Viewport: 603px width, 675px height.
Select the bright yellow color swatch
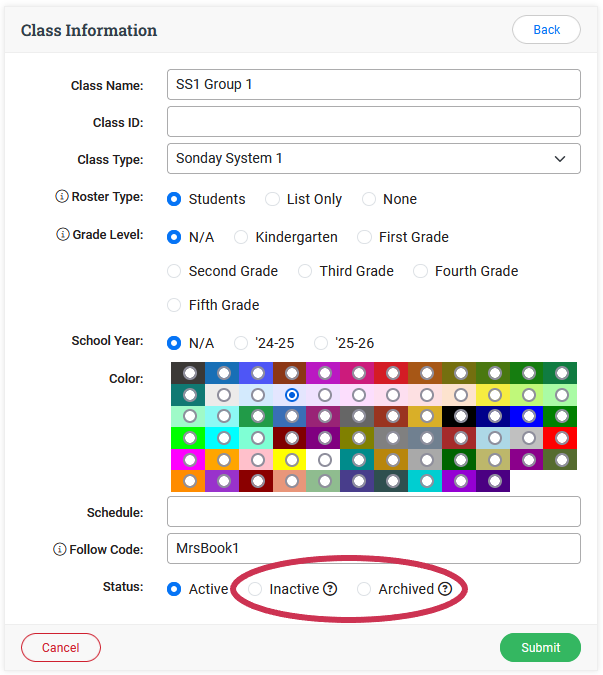click(291, 460)
